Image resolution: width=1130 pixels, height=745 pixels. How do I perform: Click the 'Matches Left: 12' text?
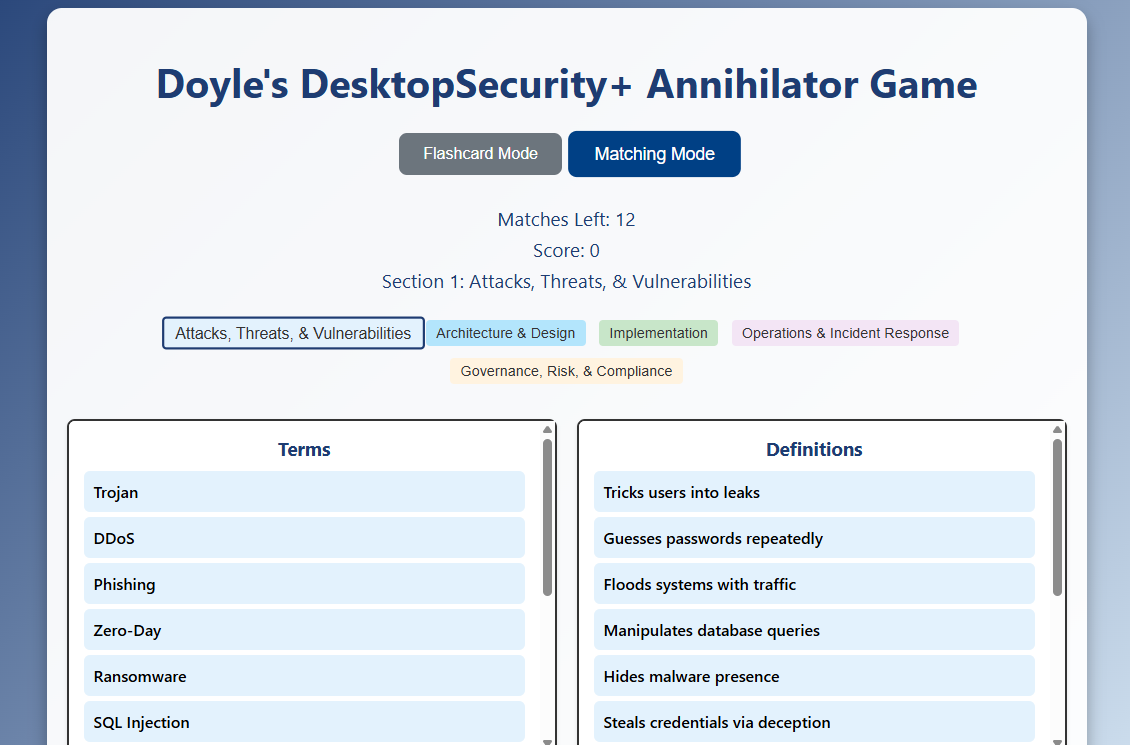click(566, 220)
